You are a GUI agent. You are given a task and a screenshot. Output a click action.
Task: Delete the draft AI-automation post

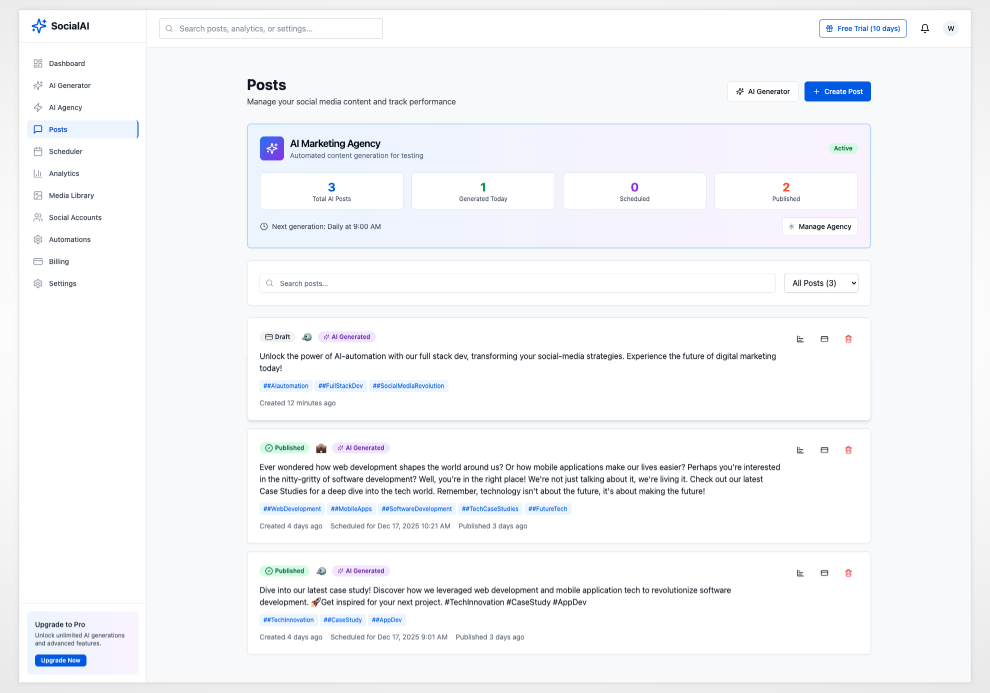coord(848,339)
